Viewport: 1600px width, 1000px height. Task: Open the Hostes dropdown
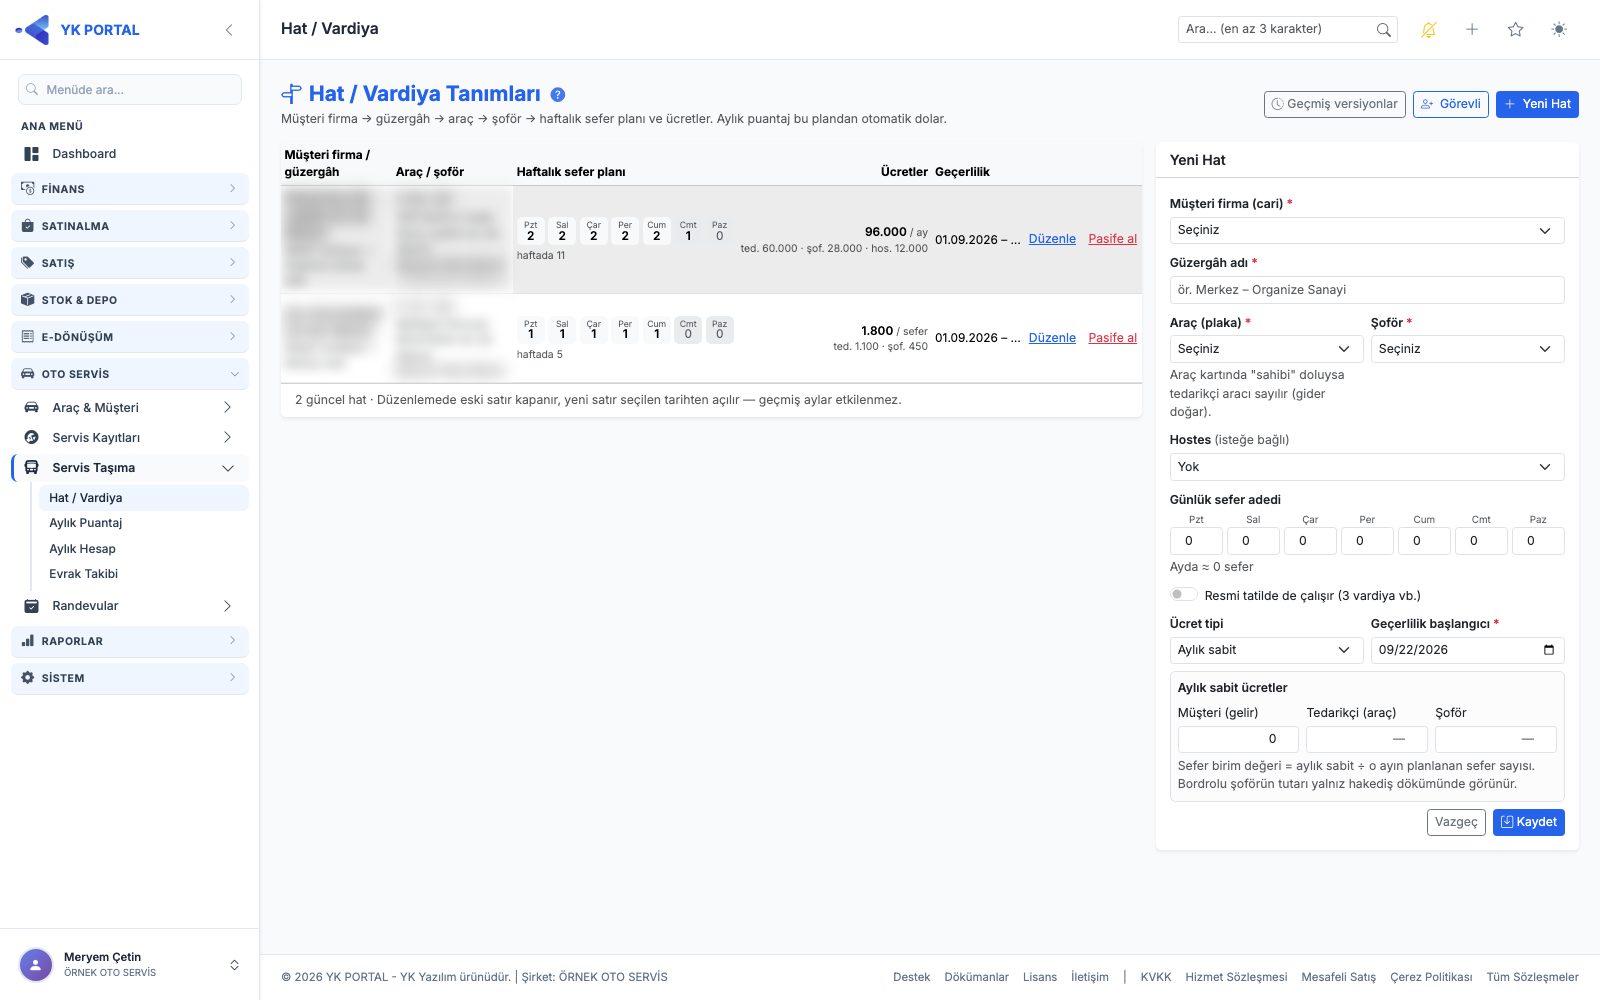pos(1367,467)
